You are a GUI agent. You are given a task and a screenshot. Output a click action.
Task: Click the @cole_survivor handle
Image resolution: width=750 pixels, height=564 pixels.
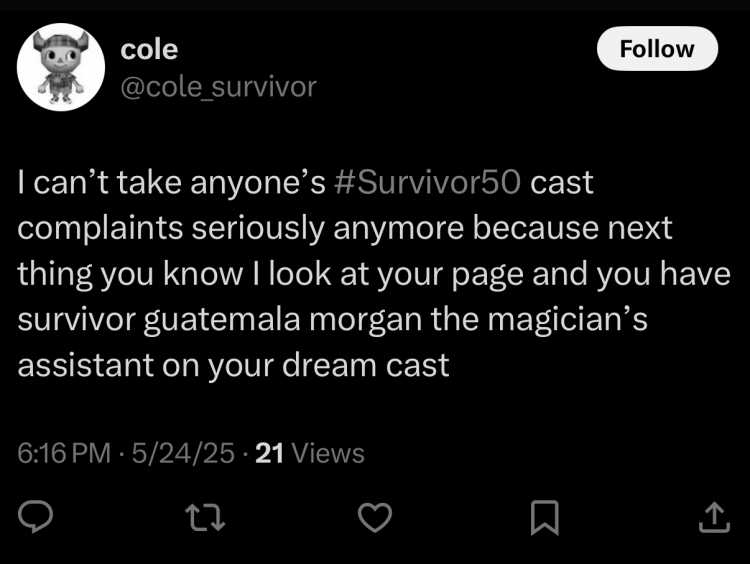coord(219,87)
